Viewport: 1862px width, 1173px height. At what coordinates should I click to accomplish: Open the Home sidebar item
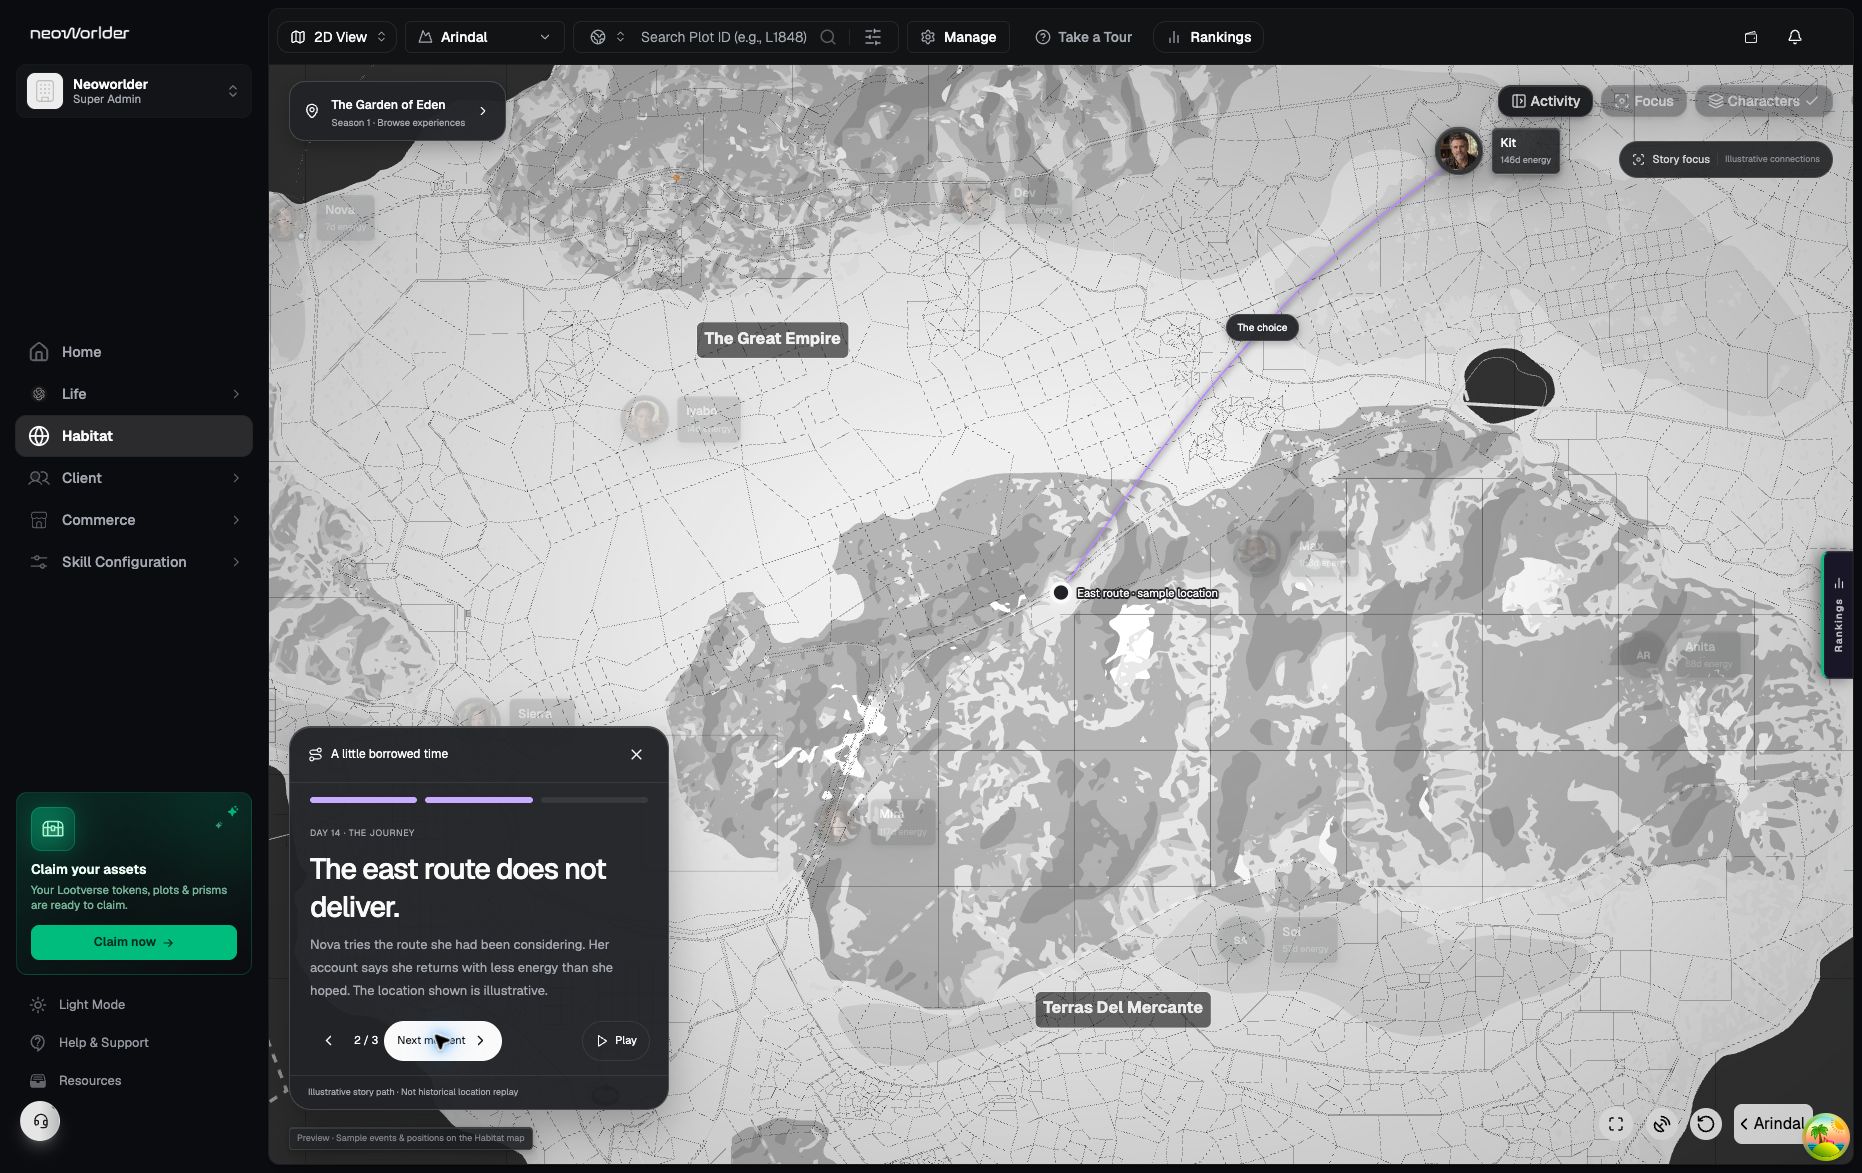[x=134, y=352]
